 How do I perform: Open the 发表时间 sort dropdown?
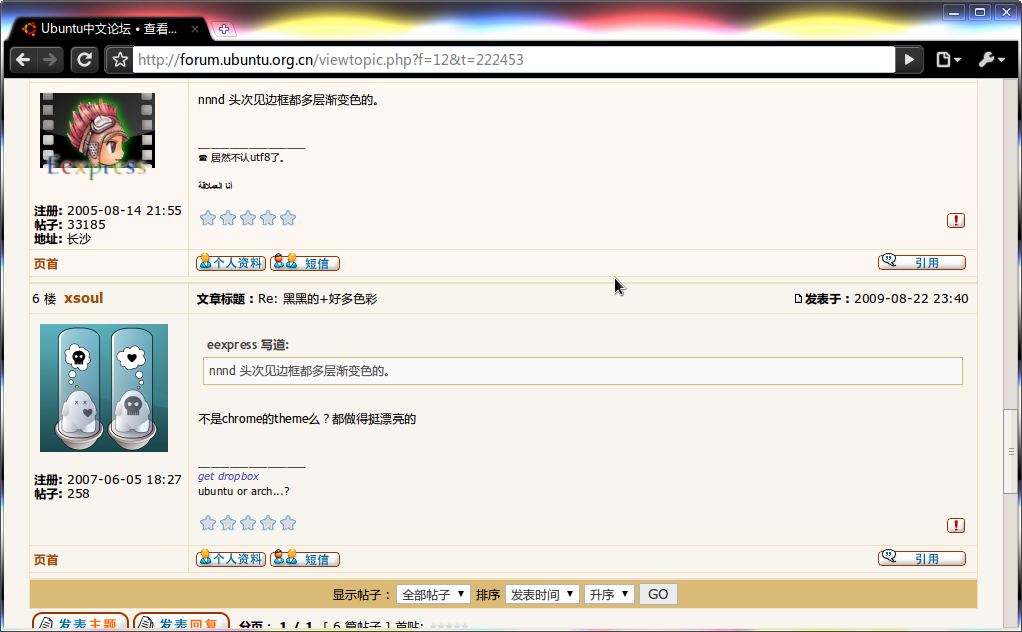(x=542, y=594)
